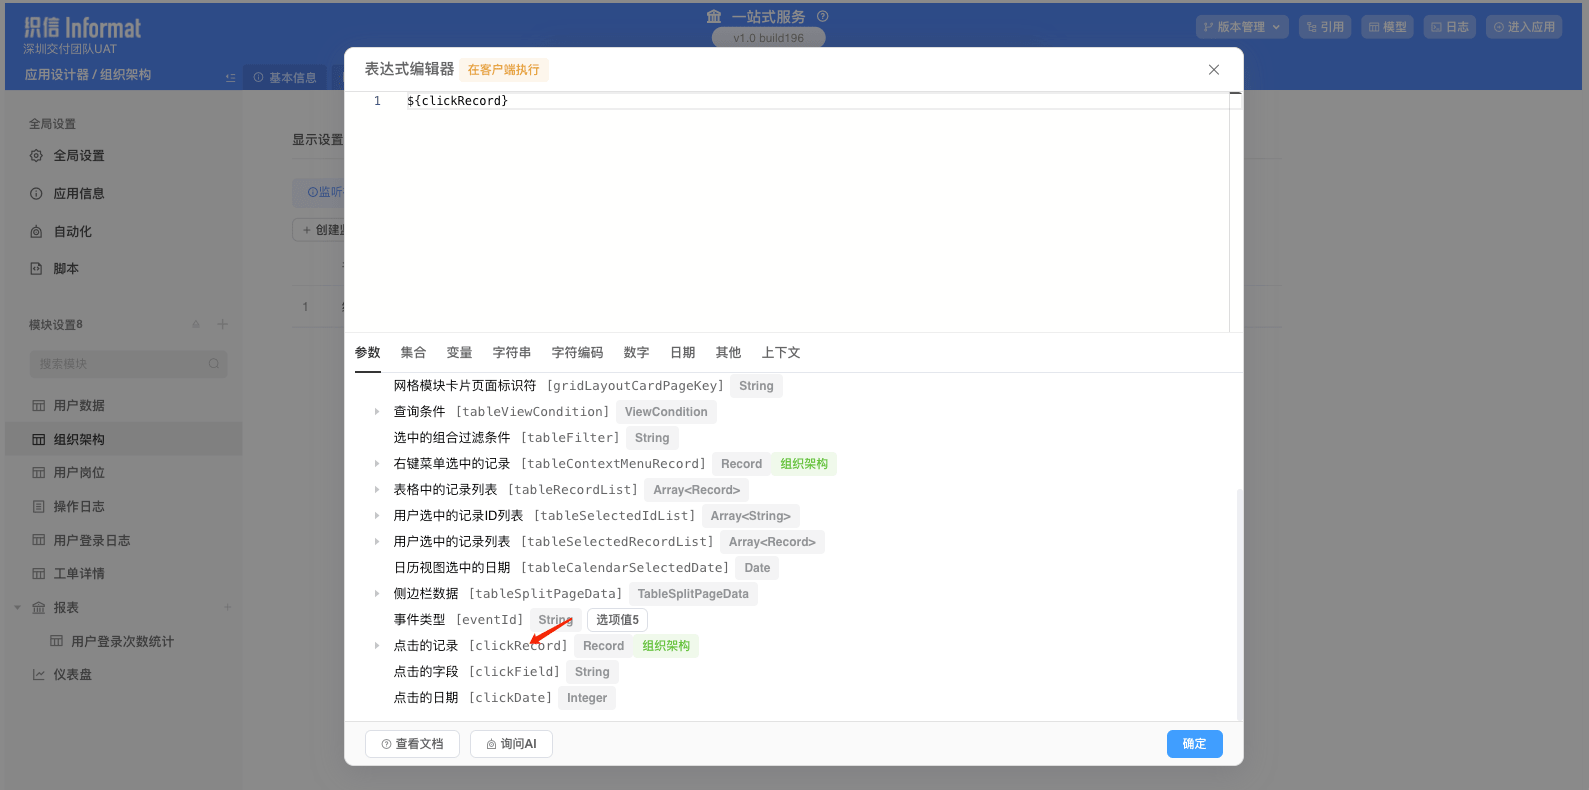Switch to the 上下文 tab
The image size is (1589, 790).
(780, 353)
